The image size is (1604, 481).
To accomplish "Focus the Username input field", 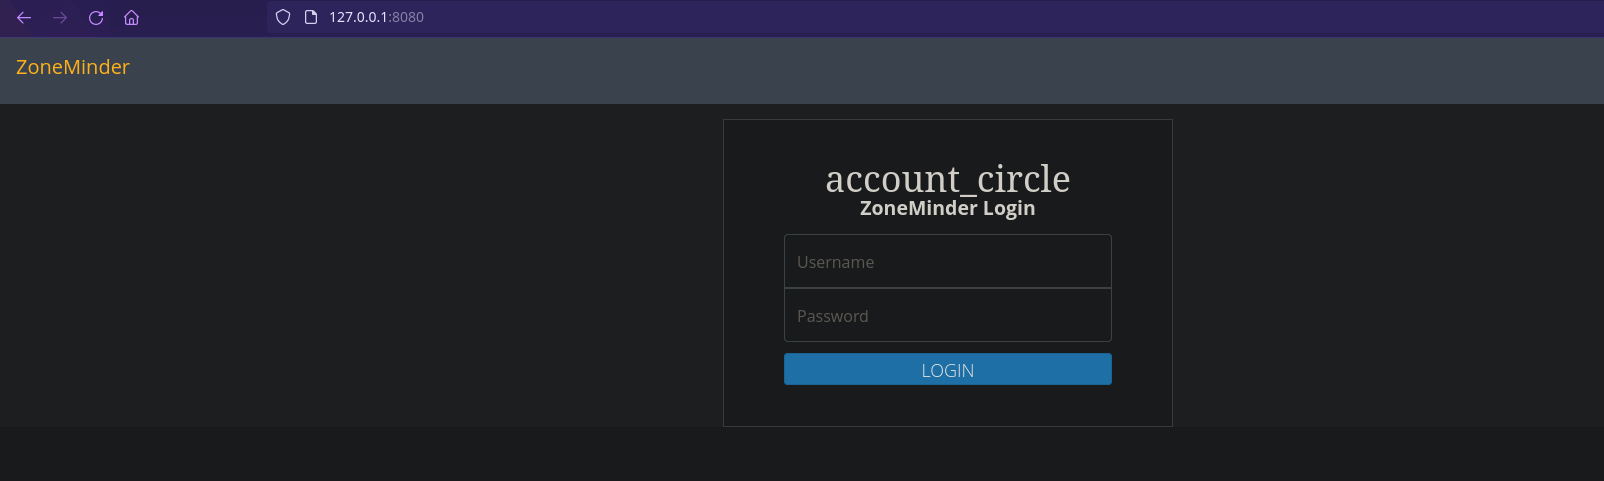I will pos(947,262).
